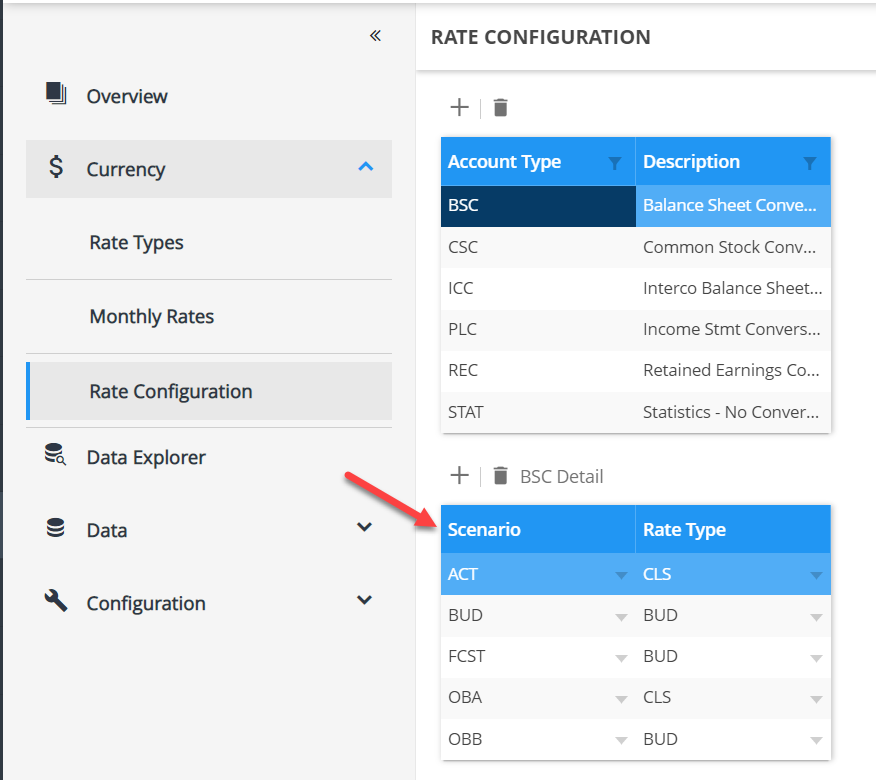Collapse the sidebar with the double-chevron icon
The height and width of the screenshot is (780, 876).
[x=375, y=36]
